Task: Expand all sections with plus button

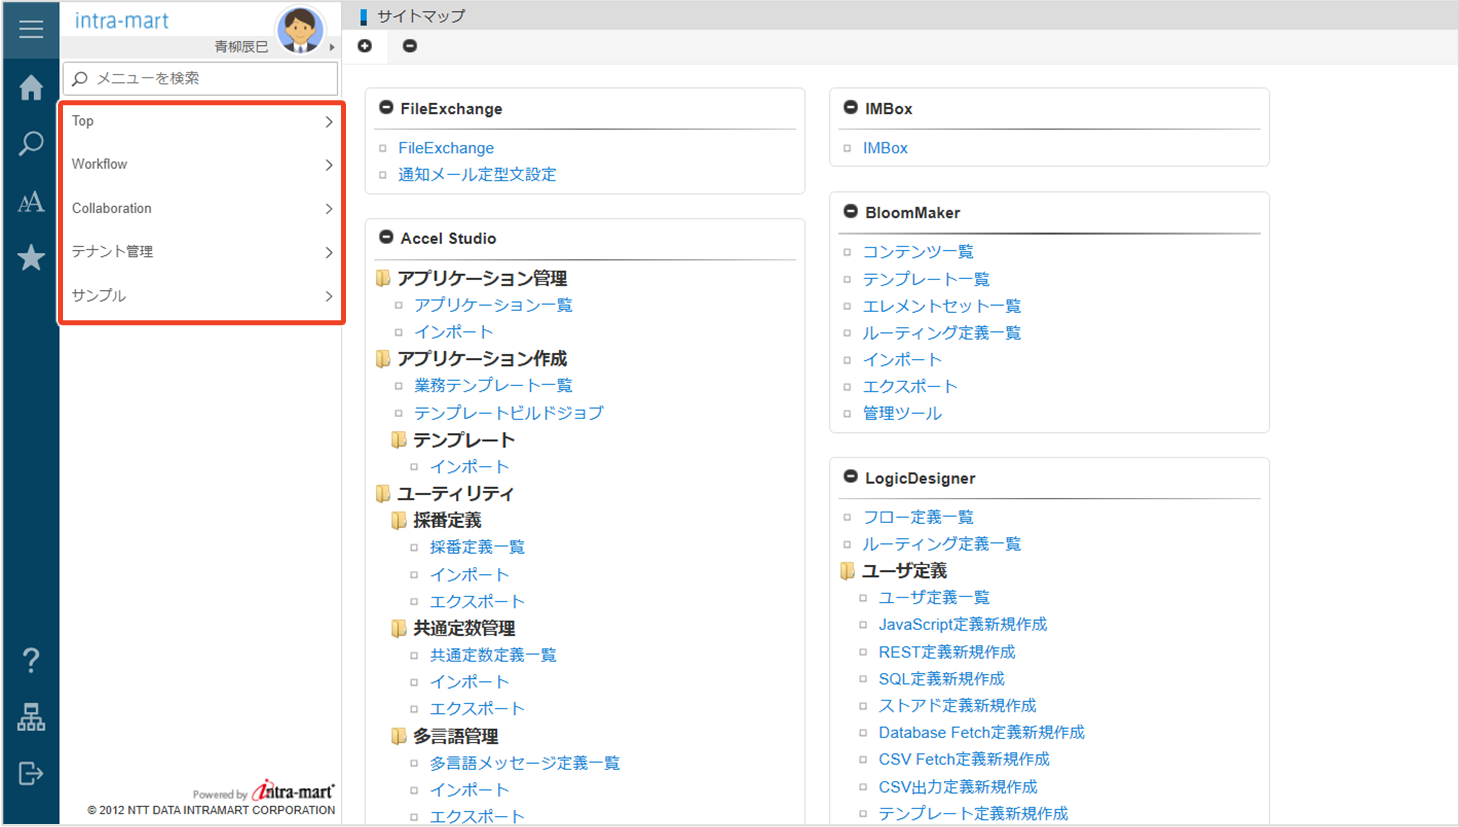Action: [x=365, y=46]
